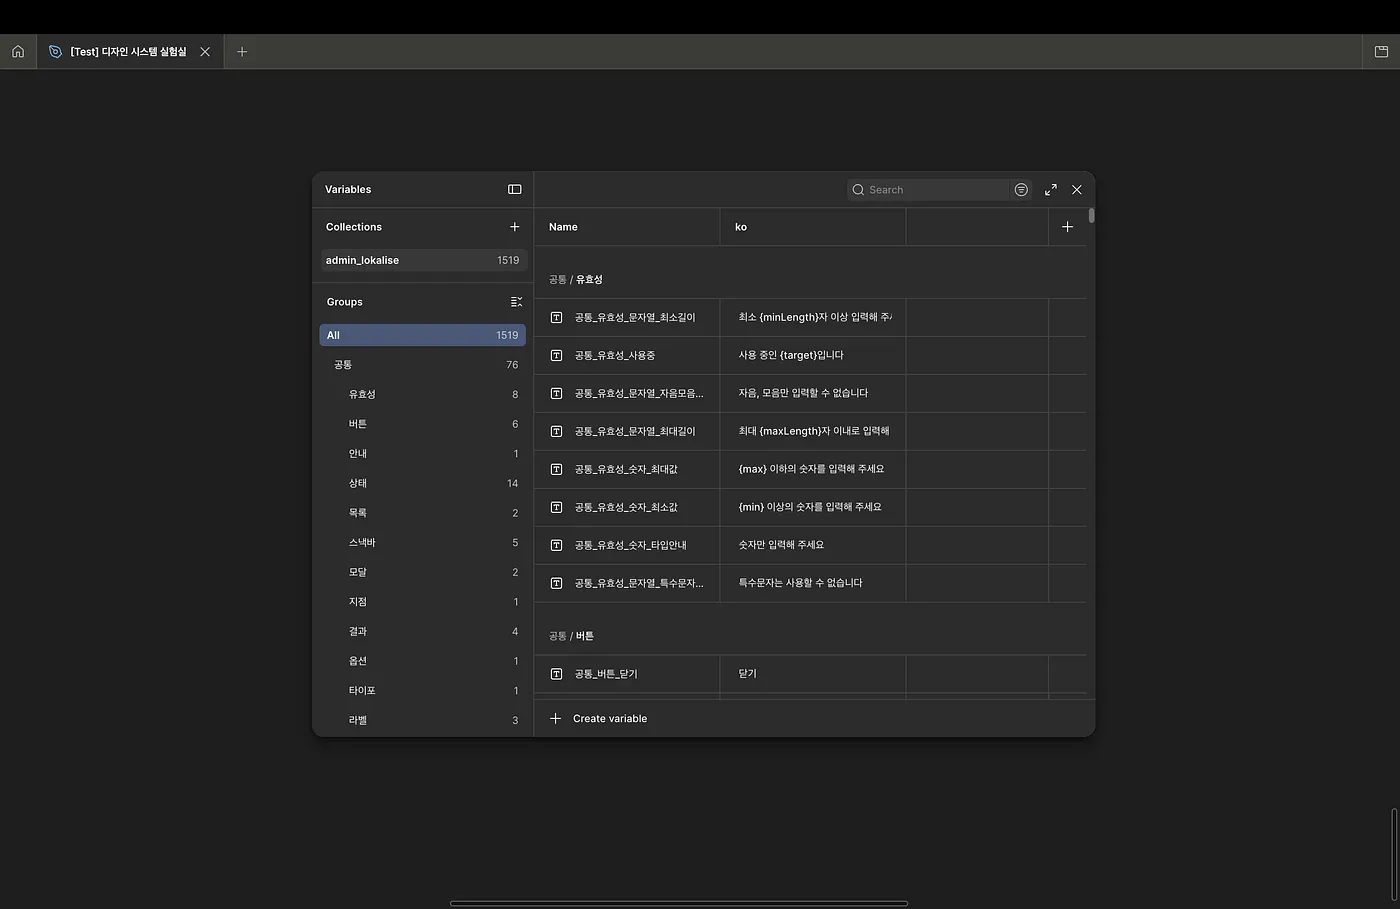Select variable name 공통_유효성_문자열_최대길이

(635, 431)
